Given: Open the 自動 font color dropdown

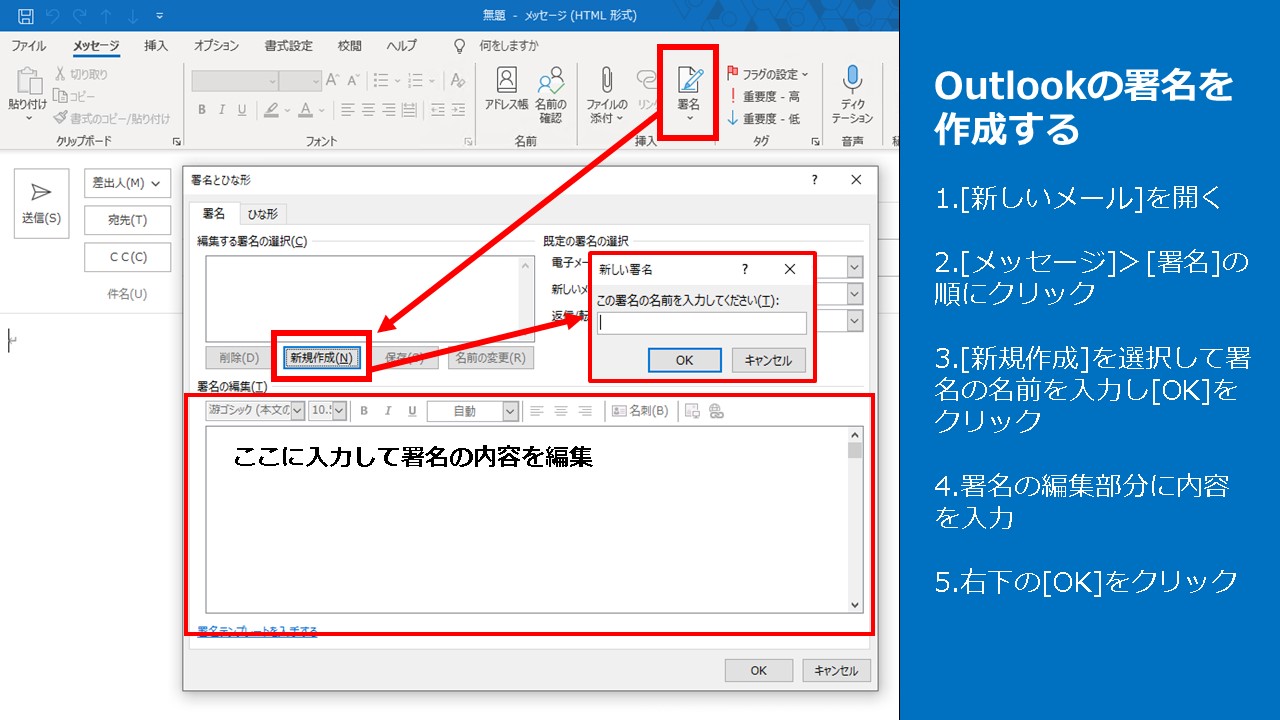Looking at the screenshot, I should click(511, 411).
